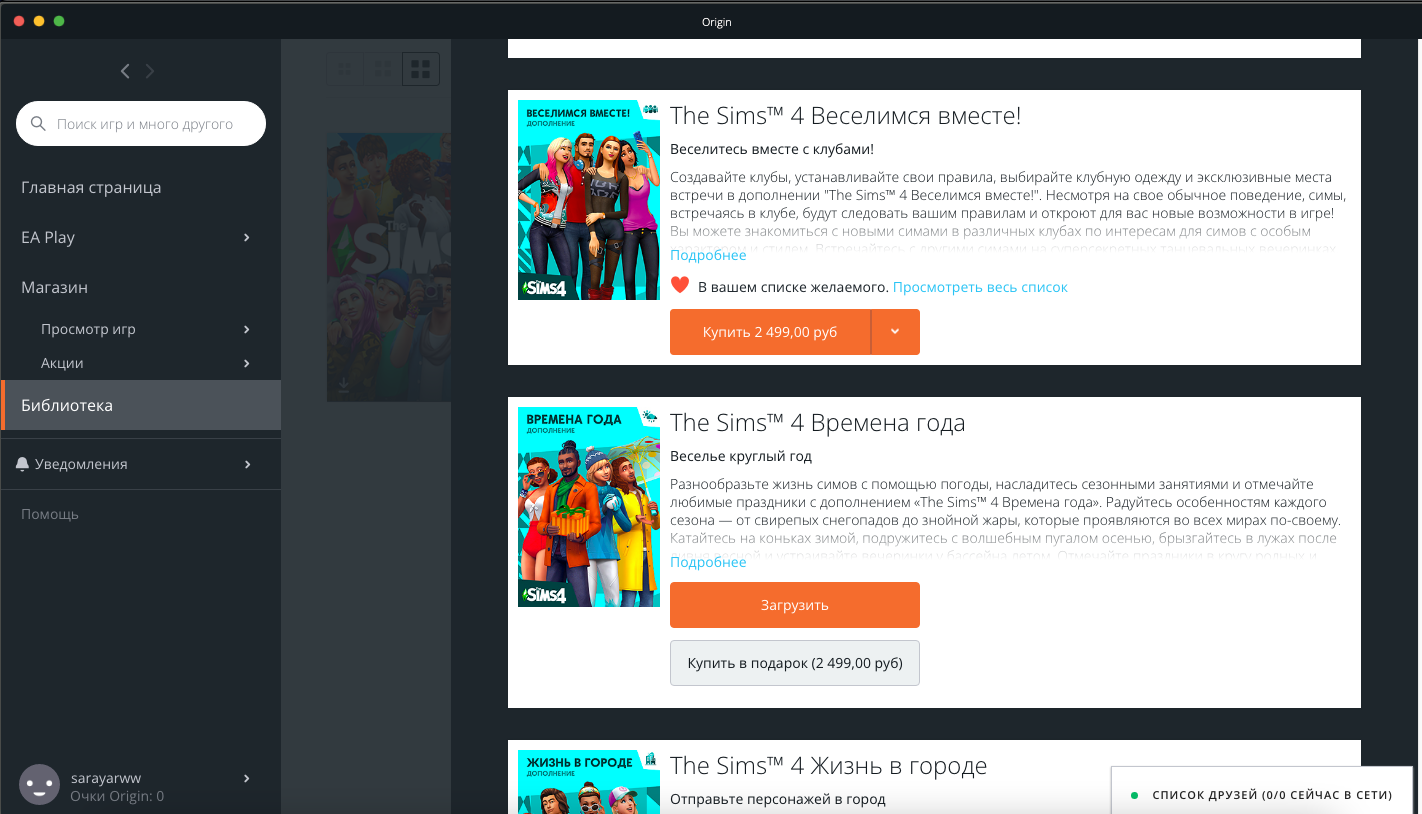Select the small grid view icon
The height and width of the screenshot is (814, 1422).
[x=344, y=68]
